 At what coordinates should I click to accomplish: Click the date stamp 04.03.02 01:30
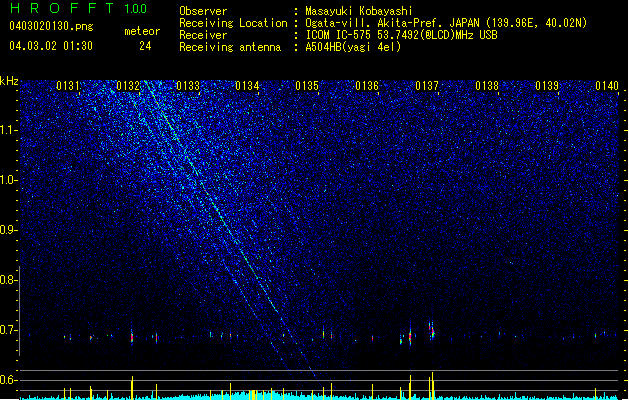pyautogui.click(x=51, y=46)
